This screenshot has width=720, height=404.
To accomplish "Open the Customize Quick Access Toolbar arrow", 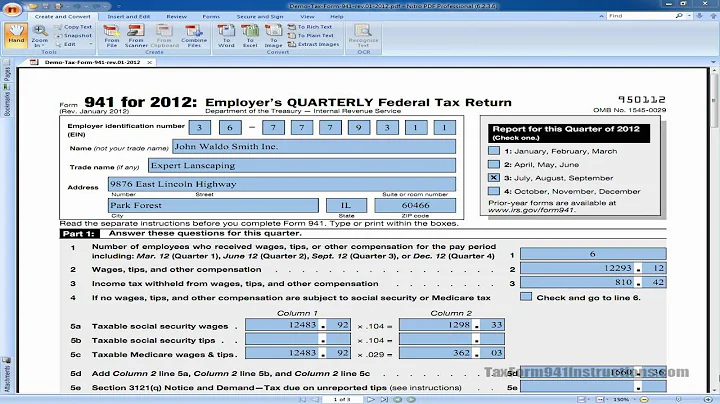I will 118,6.
